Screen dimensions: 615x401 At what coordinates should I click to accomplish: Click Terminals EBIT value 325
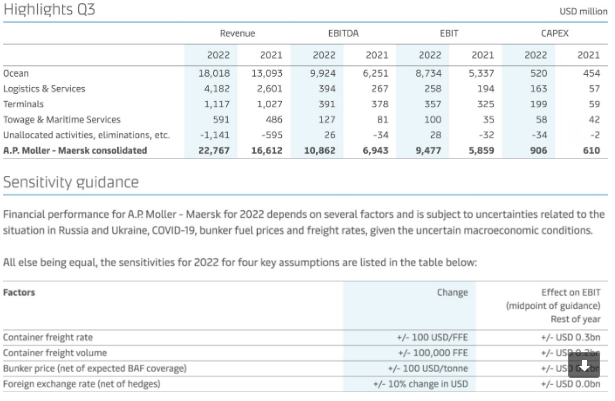click(x=486, y=104)
